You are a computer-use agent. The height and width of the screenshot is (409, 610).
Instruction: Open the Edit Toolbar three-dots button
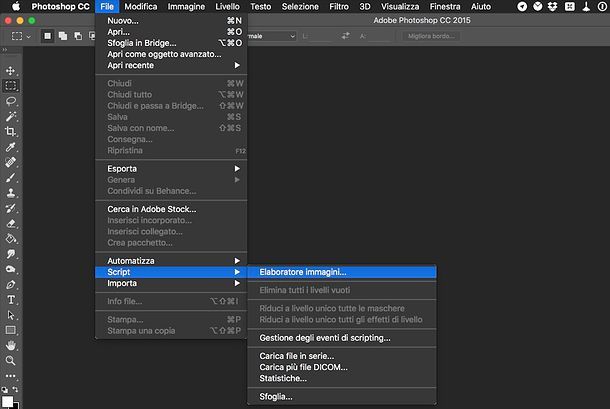(11, 376)
